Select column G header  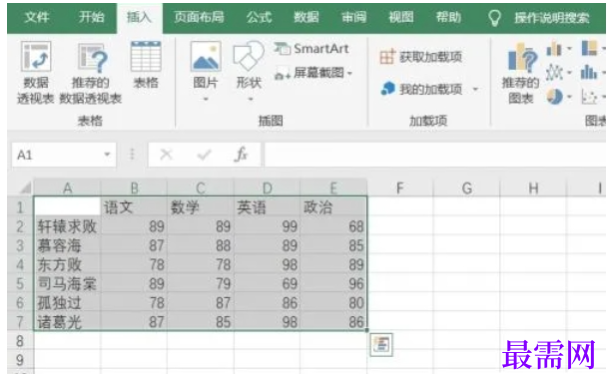point(466,188)
